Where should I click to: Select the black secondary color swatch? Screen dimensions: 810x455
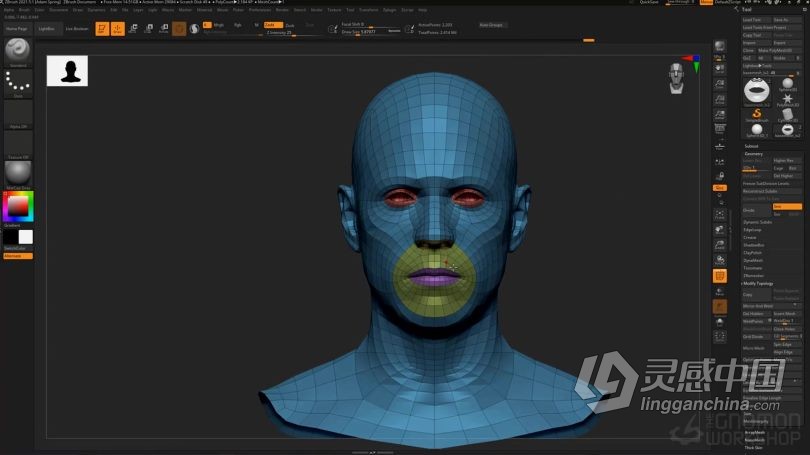pyautogui.click(x=11, y=237)
